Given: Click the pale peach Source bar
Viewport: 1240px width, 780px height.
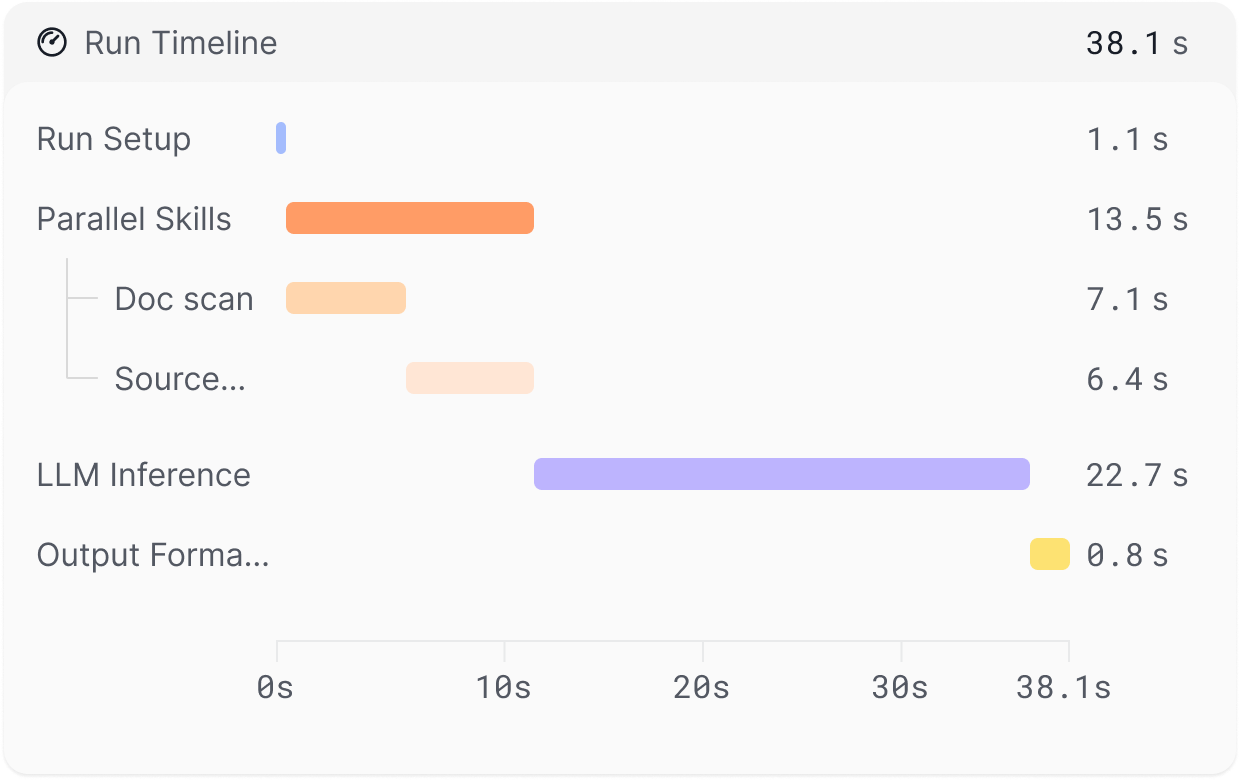Looking at the screenshot, I should tap(470, 378).
